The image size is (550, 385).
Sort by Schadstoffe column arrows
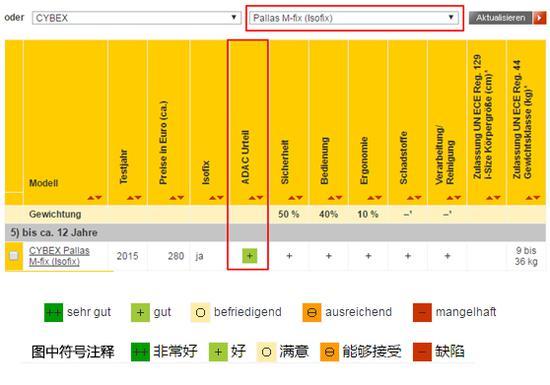pyautogui.click(x=414, y=198)
